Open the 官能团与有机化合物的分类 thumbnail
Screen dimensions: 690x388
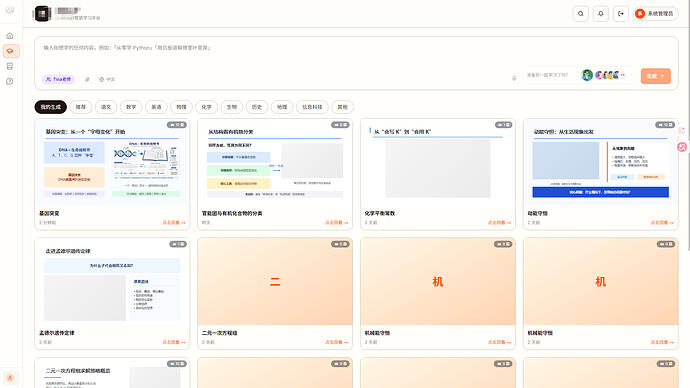tap(275, 162)
